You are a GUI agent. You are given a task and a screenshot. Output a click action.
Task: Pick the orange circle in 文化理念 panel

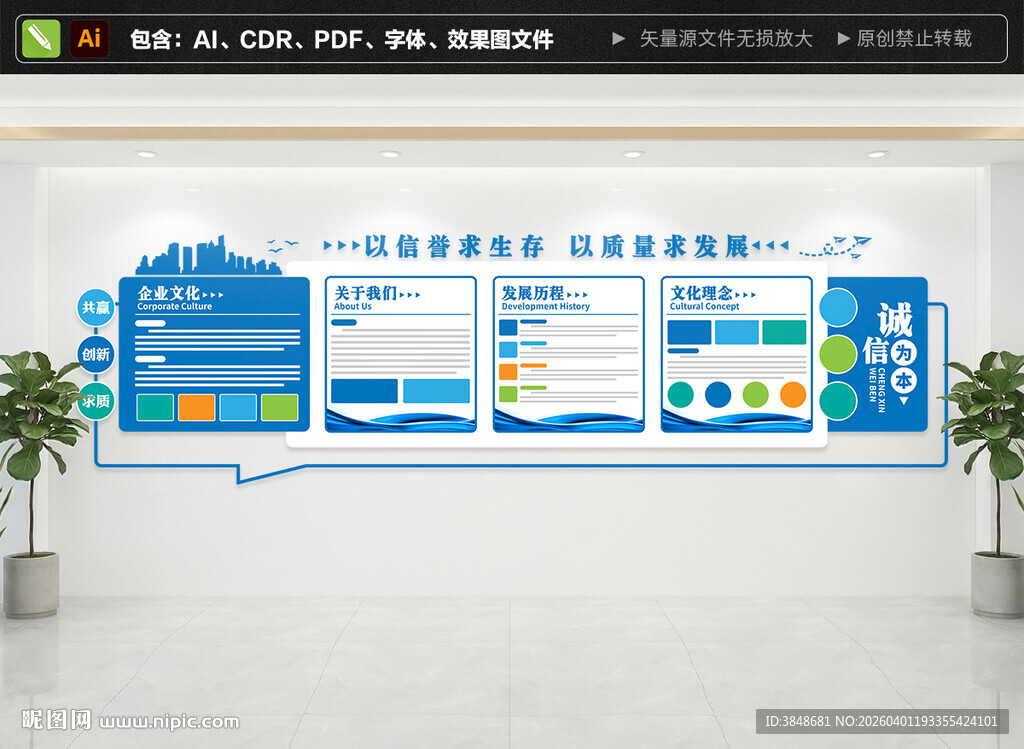[x=793, y=395]
